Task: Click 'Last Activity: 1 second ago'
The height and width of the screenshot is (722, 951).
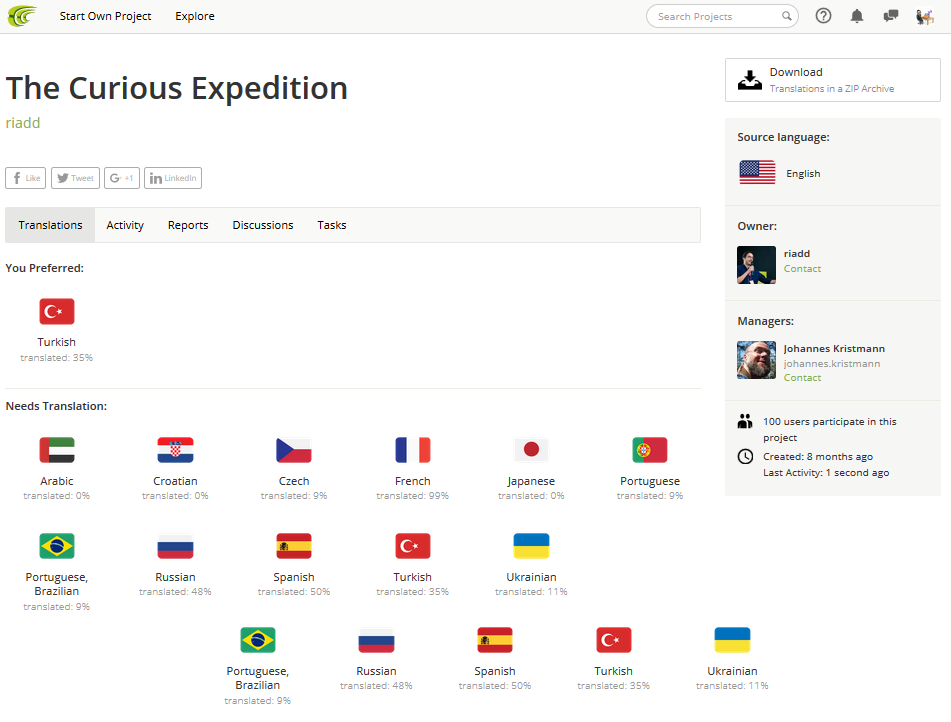Action: tap(826, 473)
